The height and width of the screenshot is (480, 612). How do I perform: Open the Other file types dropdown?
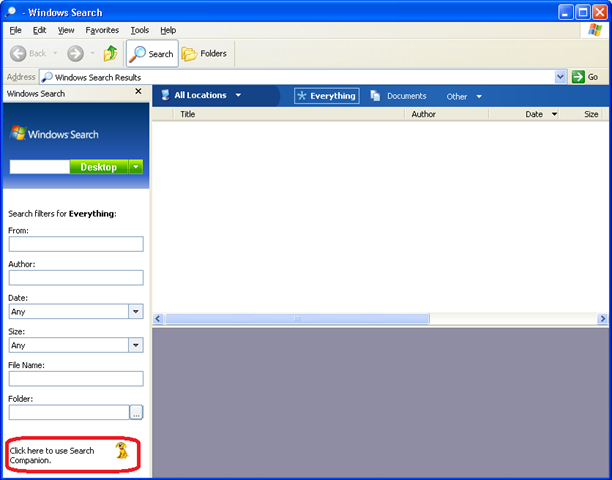[464, 97]
